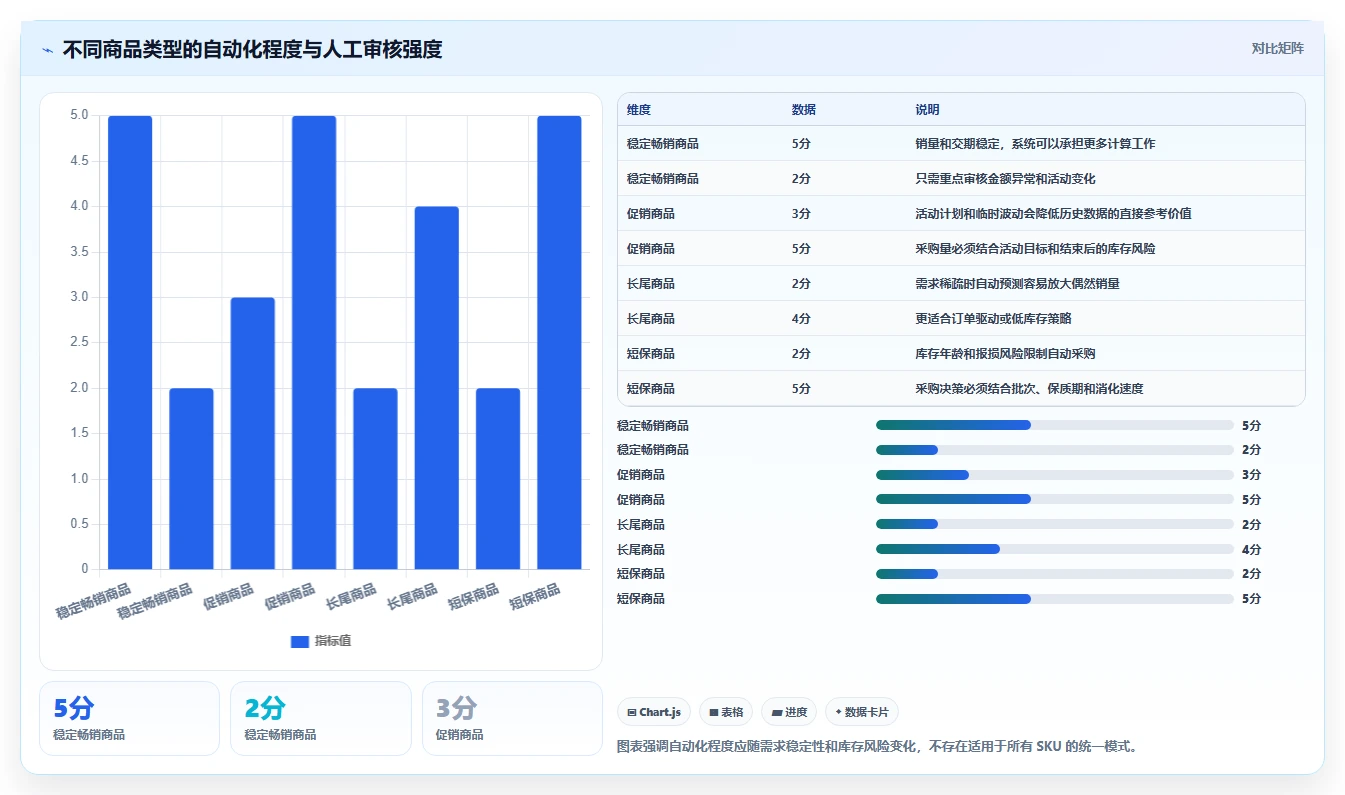Toggle the 指标值 legend entry under the chart

click(x=320, y=641)
